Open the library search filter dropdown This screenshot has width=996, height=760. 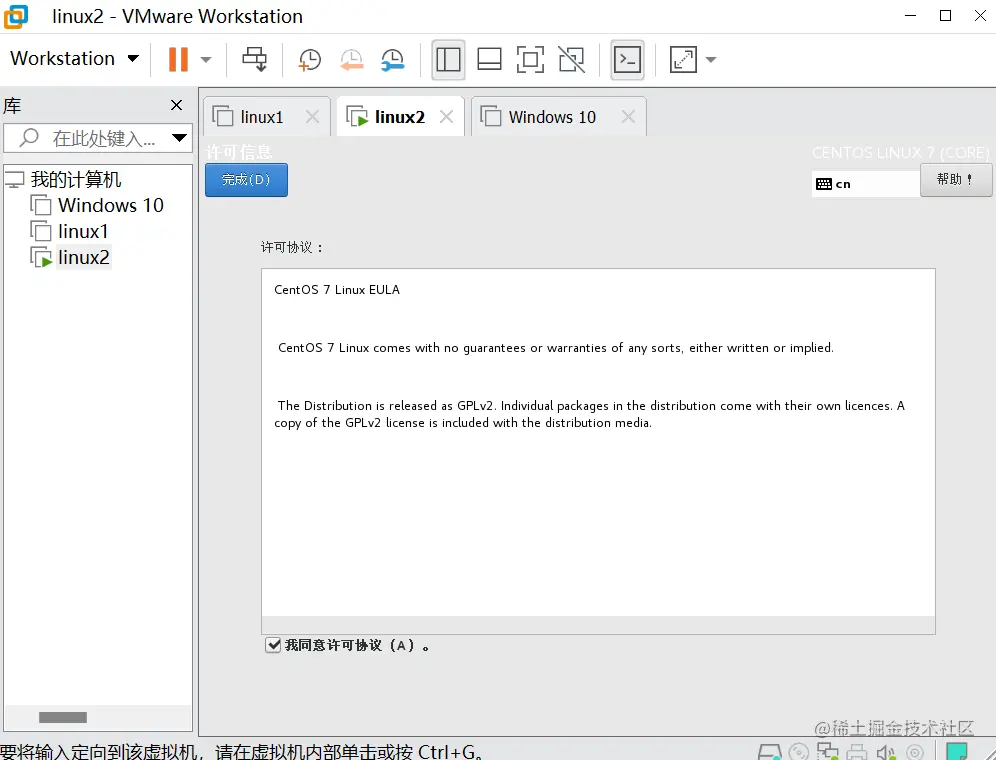[x=179, y=138]
